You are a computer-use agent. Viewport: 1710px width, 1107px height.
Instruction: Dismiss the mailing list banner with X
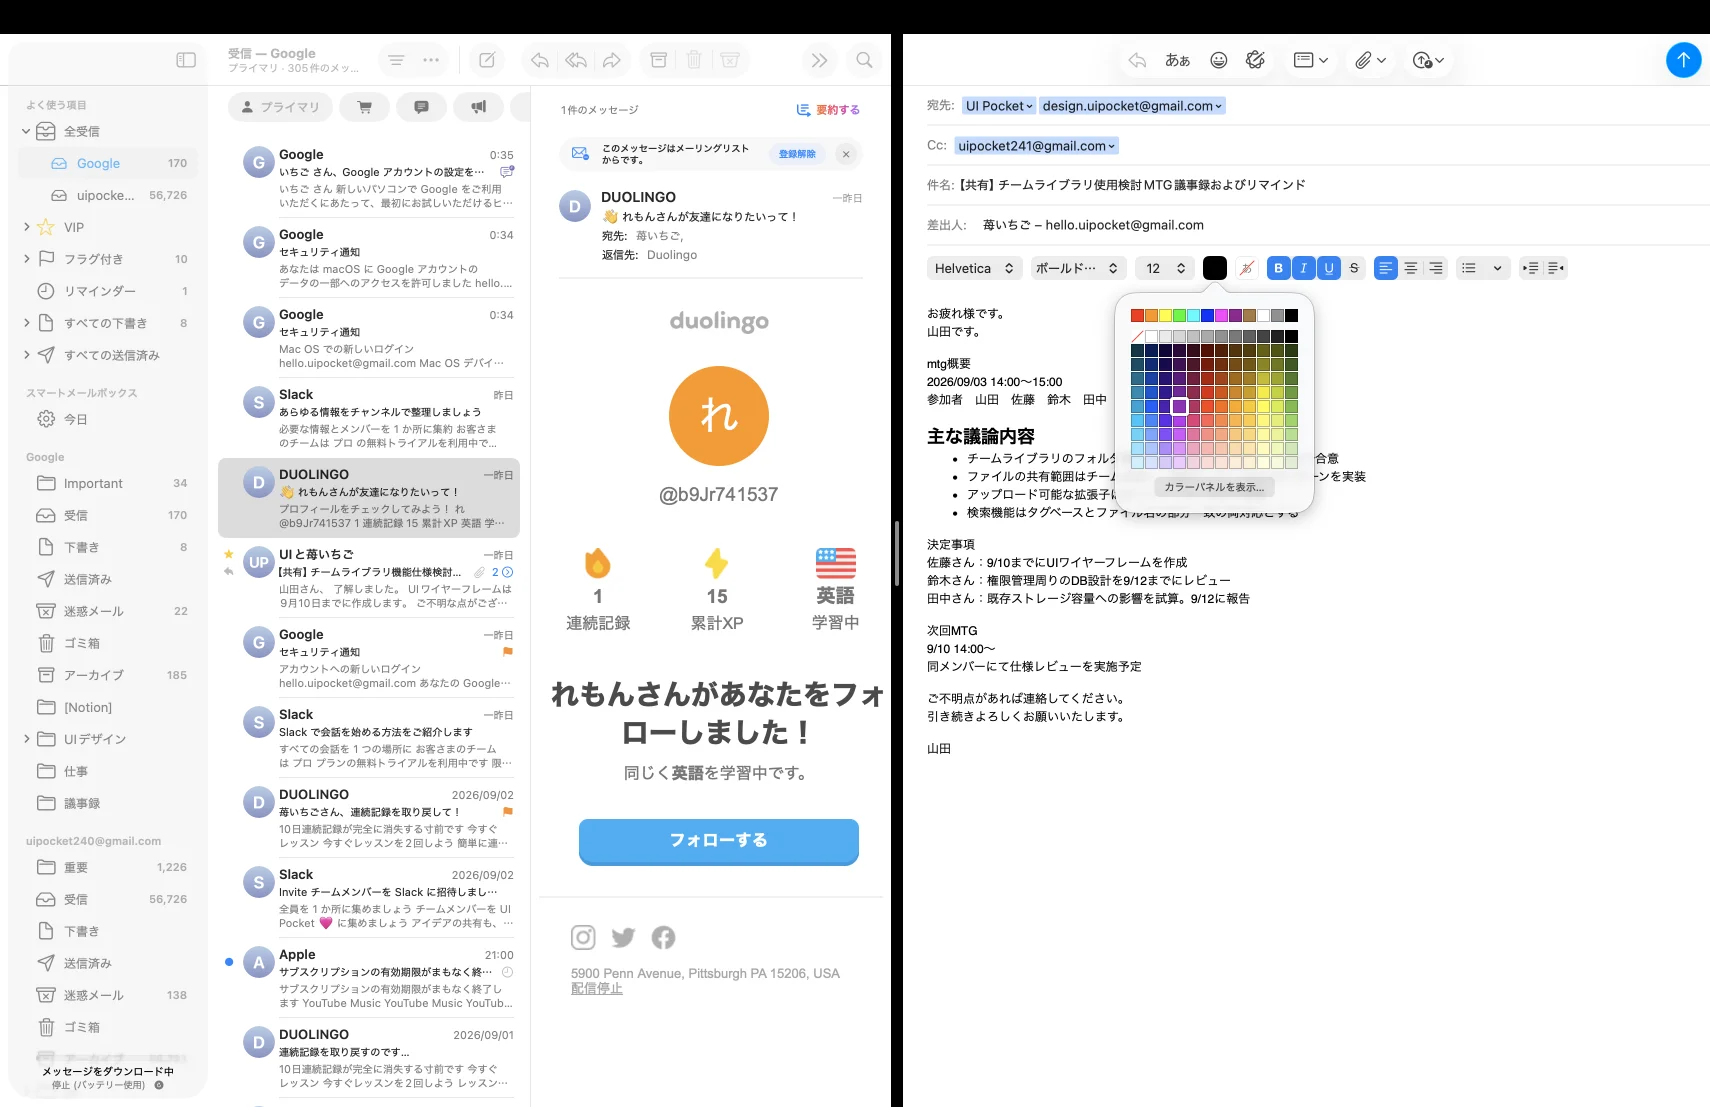pyautogui.click(x=846, y=154)
